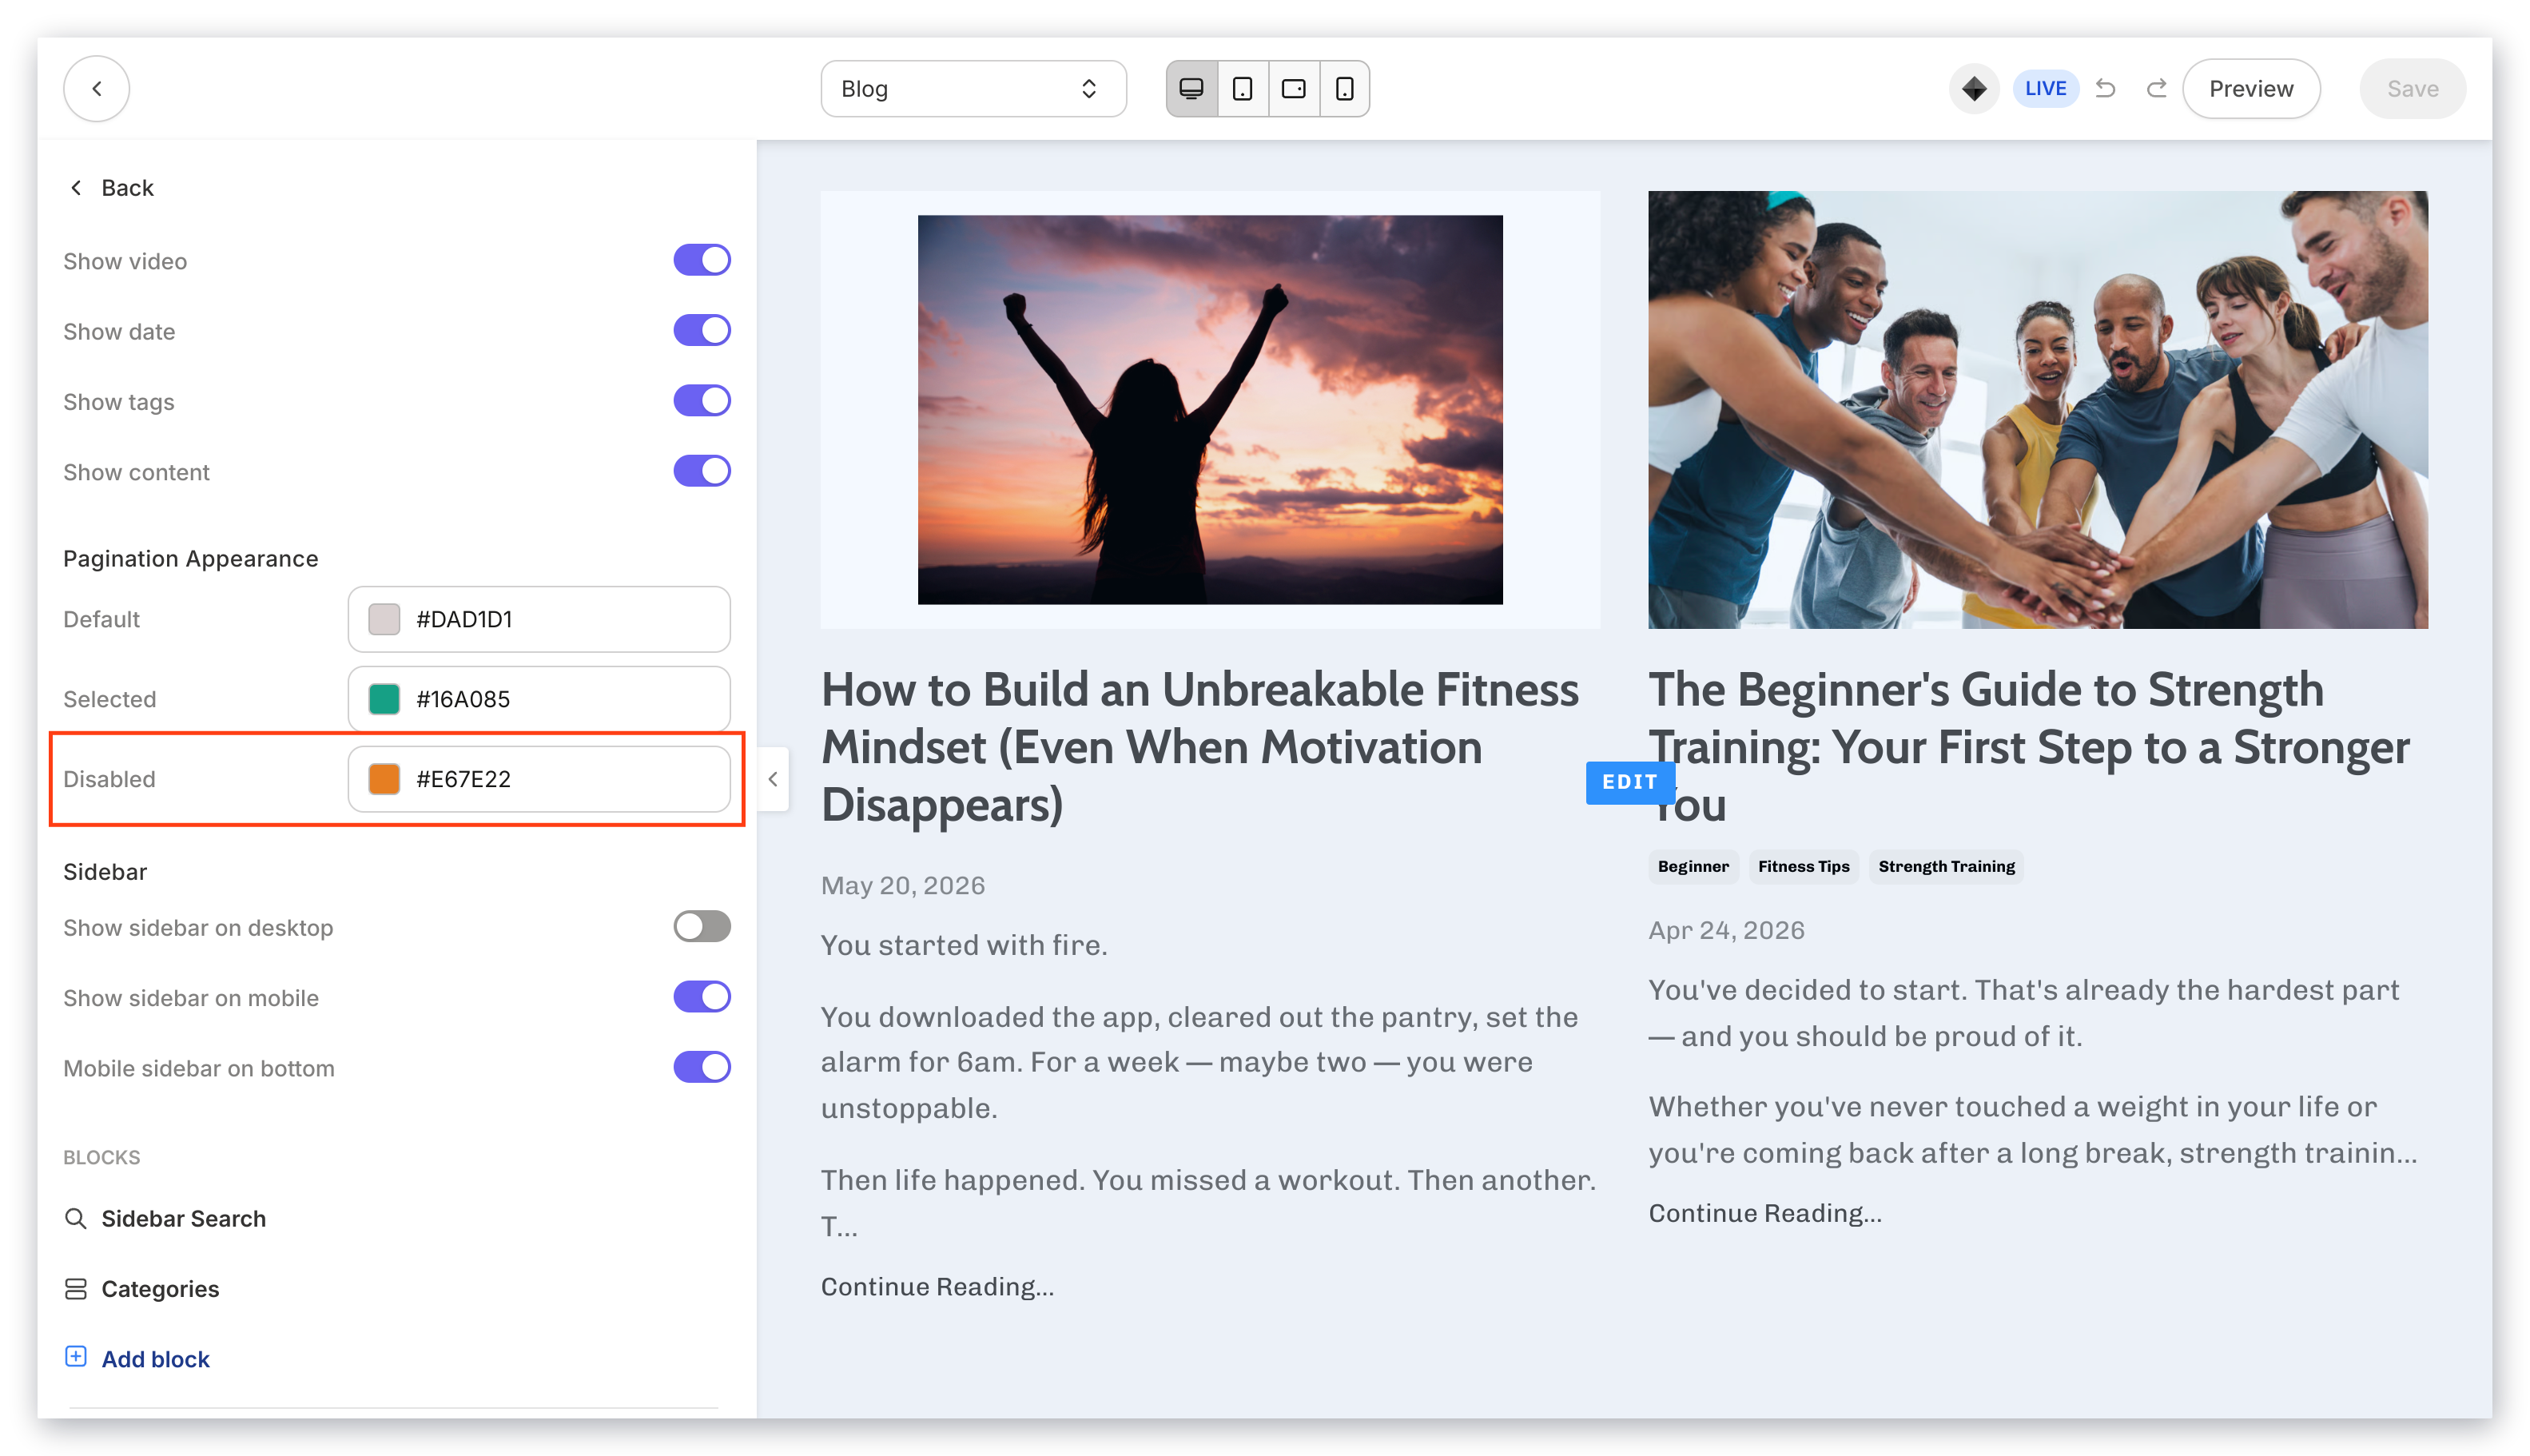Open the Beginner's Guide to Strength Training title
2530x1456 pixels.
tap(2029, 748)
